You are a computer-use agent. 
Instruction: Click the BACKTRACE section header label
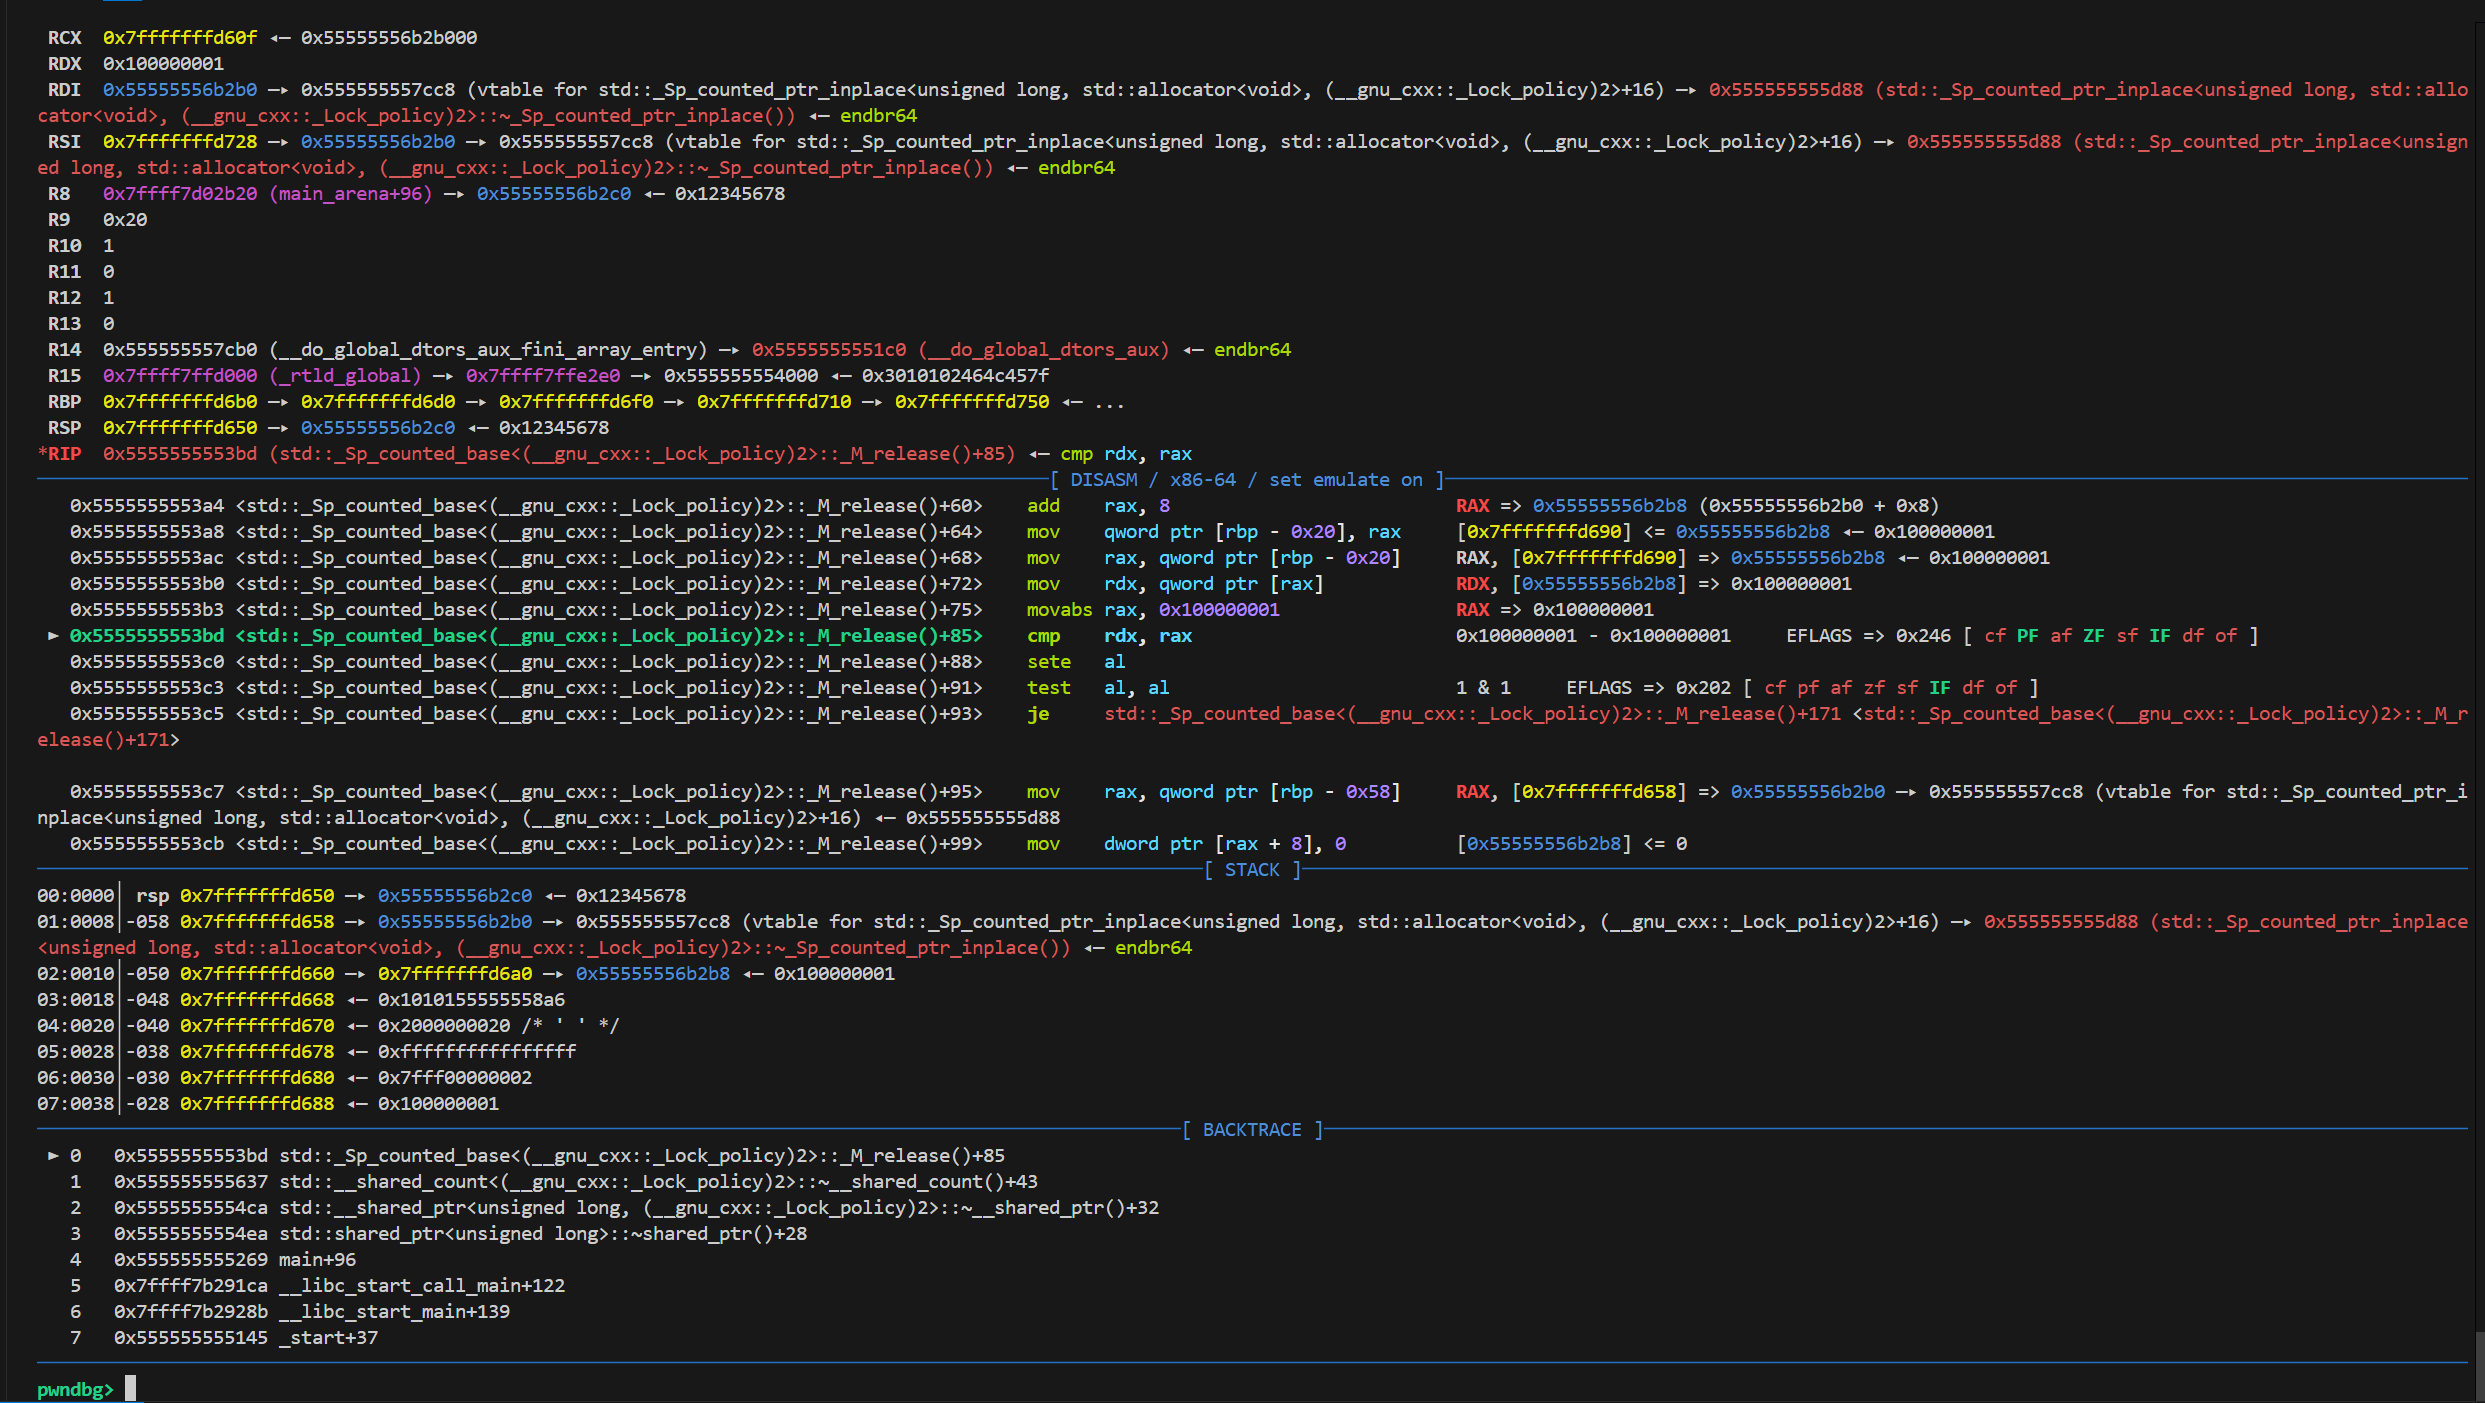click(x=1251, y=1130)
